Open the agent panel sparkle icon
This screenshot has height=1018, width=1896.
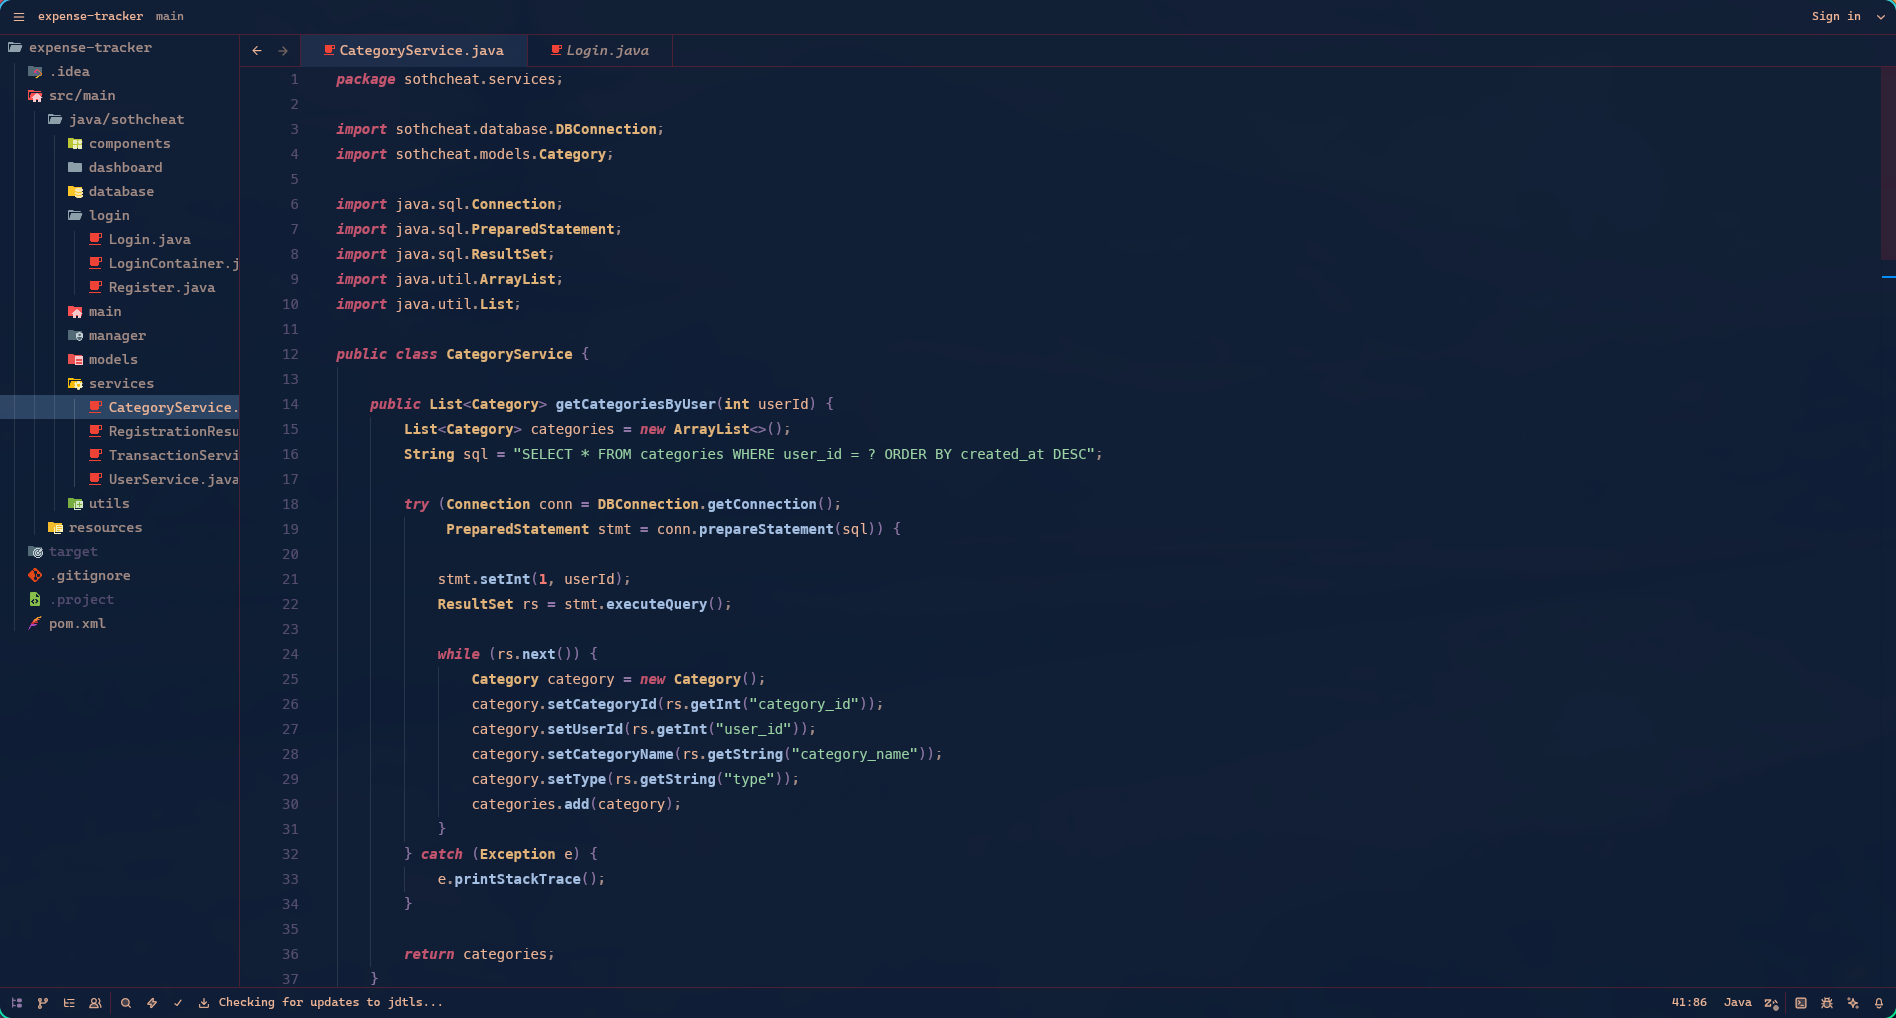point(1853,1002)
